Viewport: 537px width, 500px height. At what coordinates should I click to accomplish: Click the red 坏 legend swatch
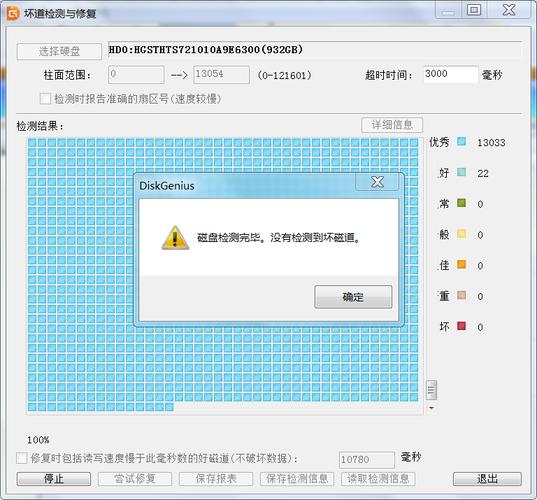tap(461, 326)
